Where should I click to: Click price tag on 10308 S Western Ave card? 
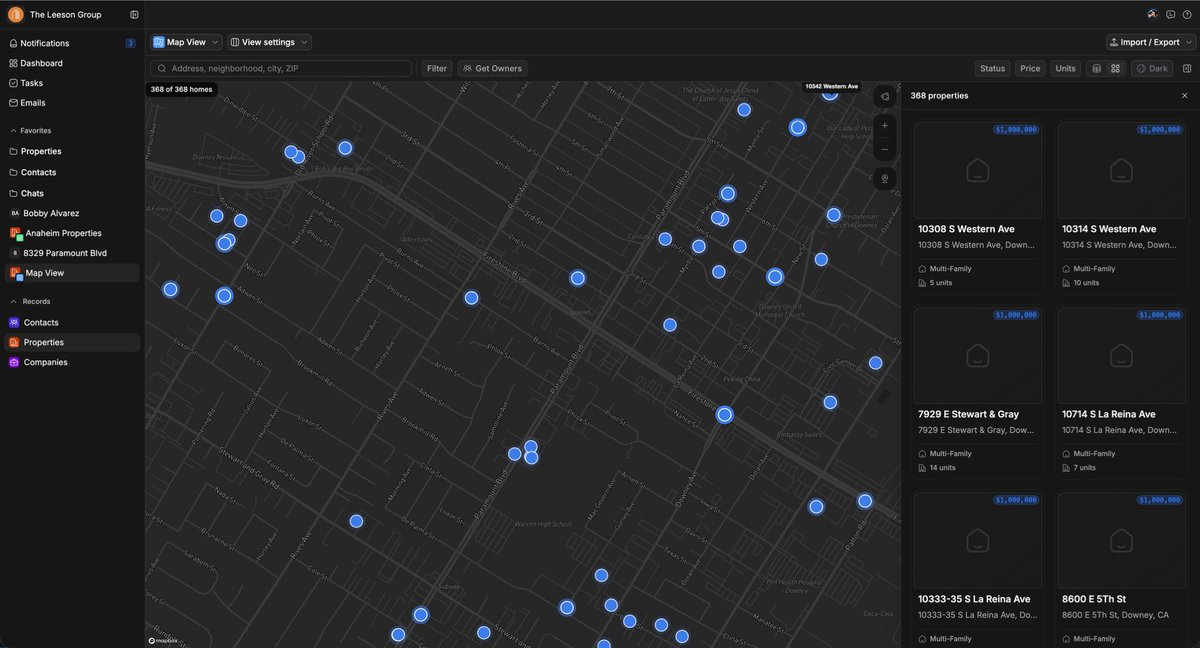coord(1016,130)
